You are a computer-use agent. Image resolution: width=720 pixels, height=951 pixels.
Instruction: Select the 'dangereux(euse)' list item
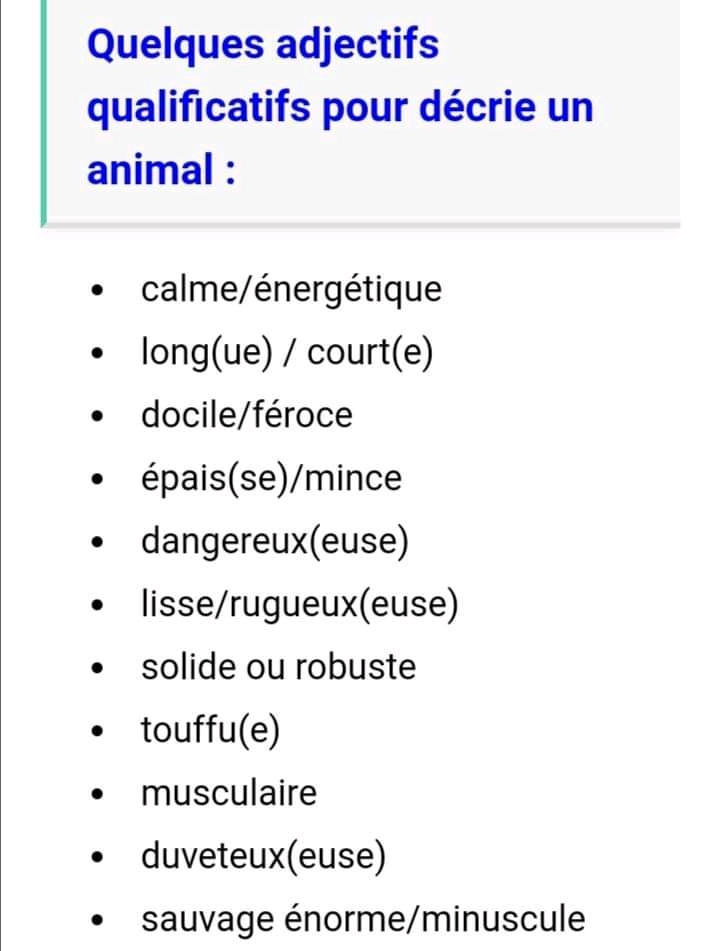coord(275,542)
